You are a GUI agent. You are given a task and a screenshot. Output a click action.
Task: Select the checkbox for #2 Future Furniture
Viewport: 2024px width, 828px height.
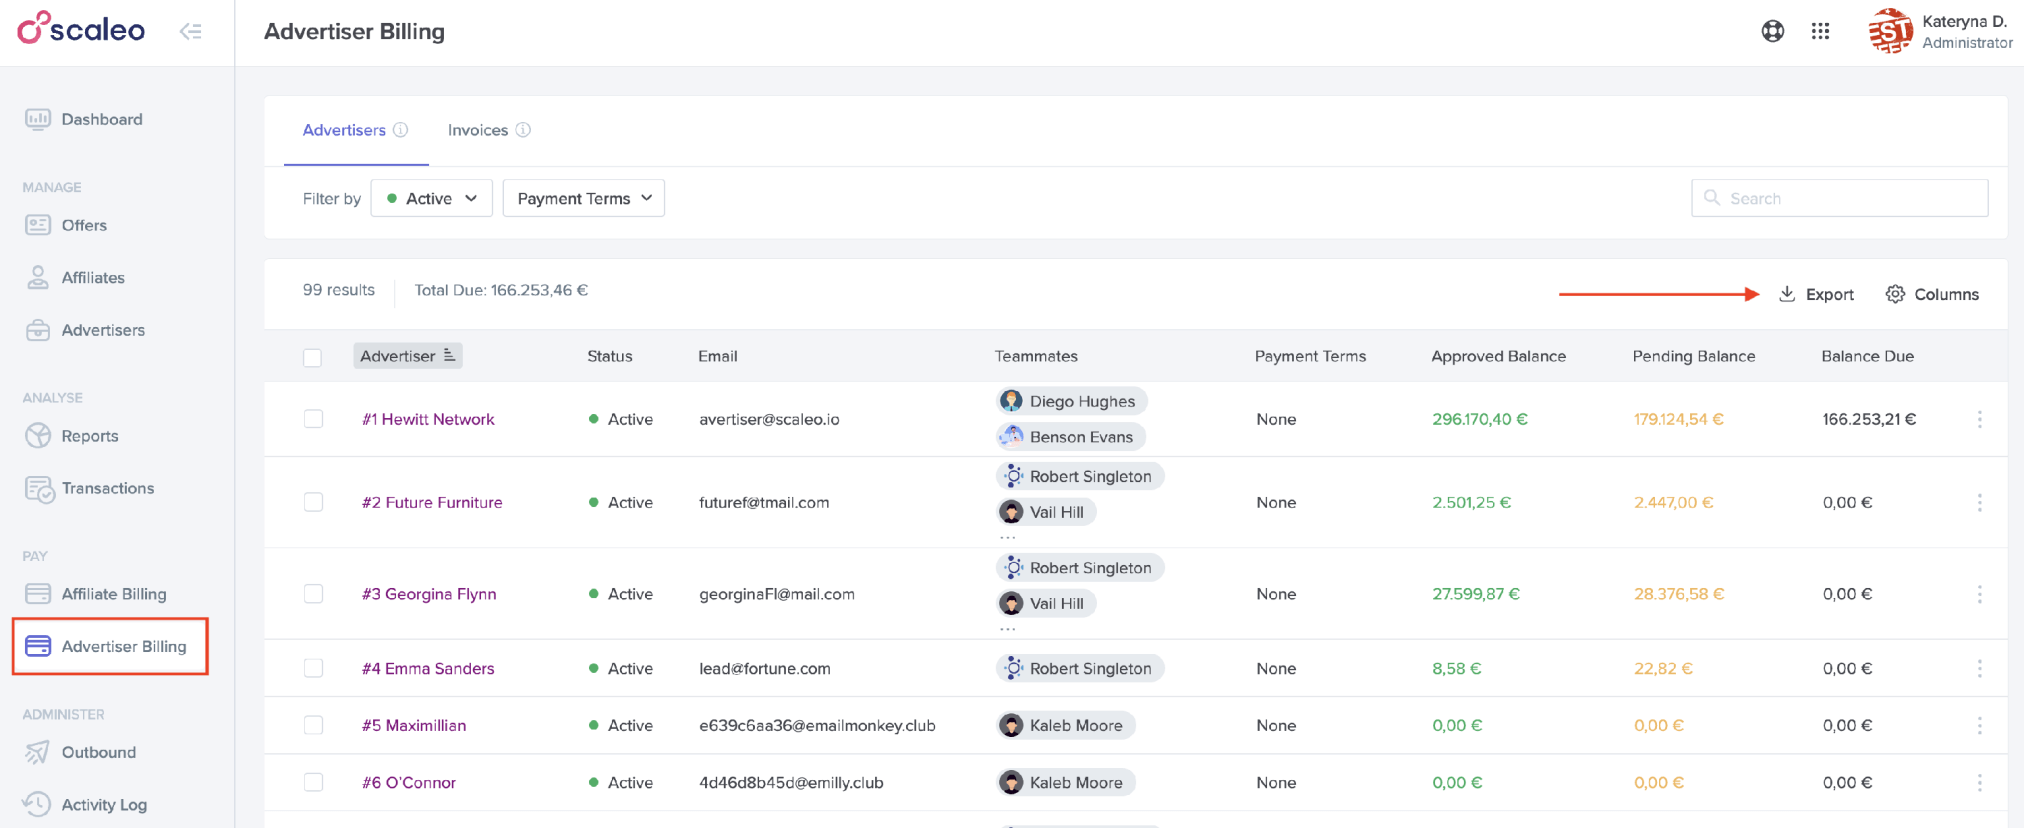coord(313,502)
